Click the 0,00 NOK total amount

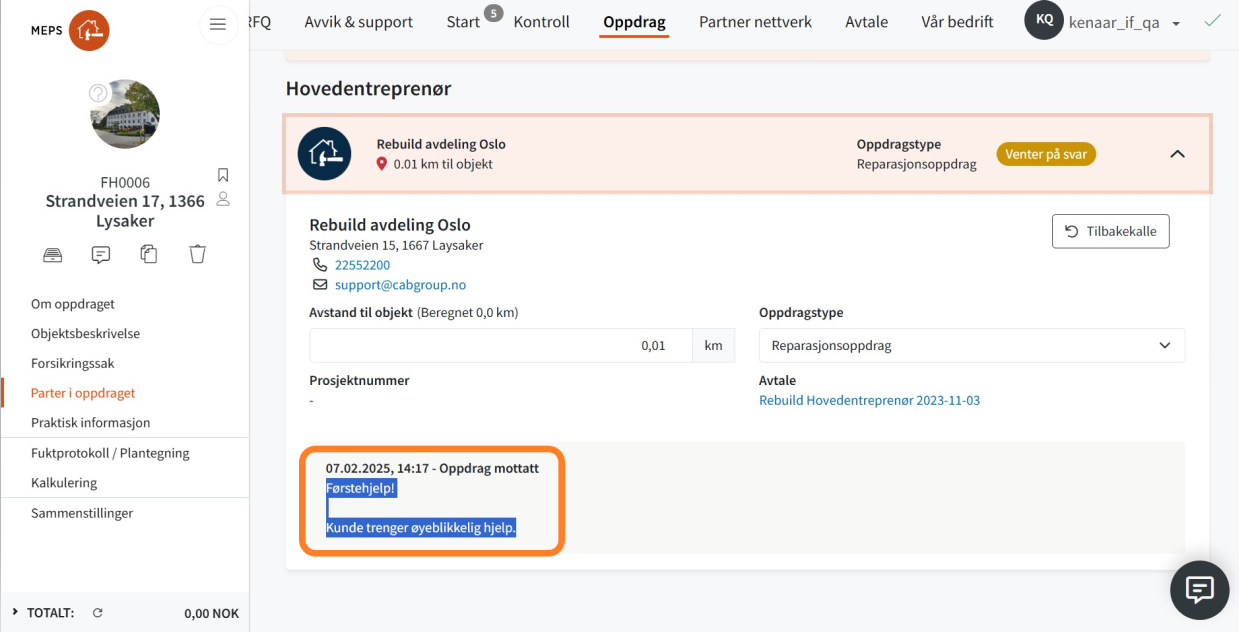click(211, 613)
